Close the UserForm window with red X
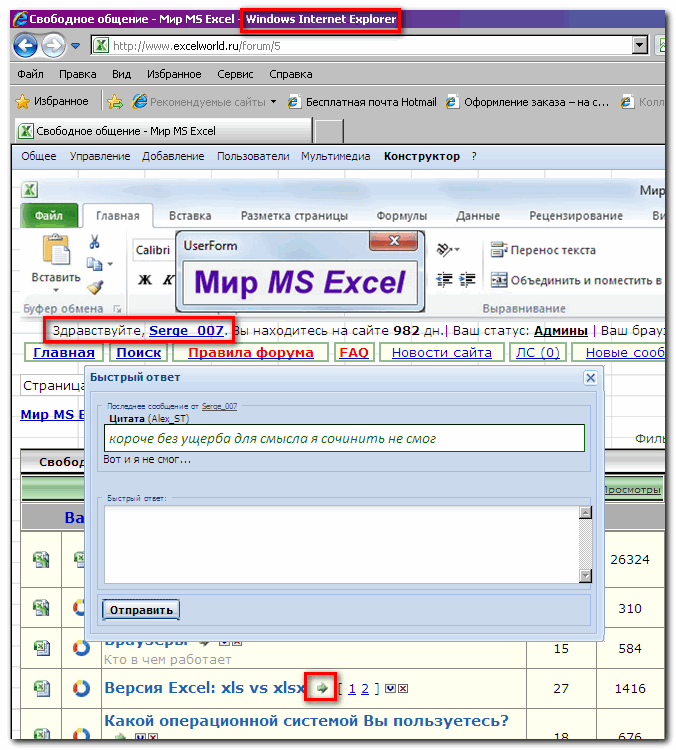The height and width of the screenshot is (750, 676). coord(394,241)
